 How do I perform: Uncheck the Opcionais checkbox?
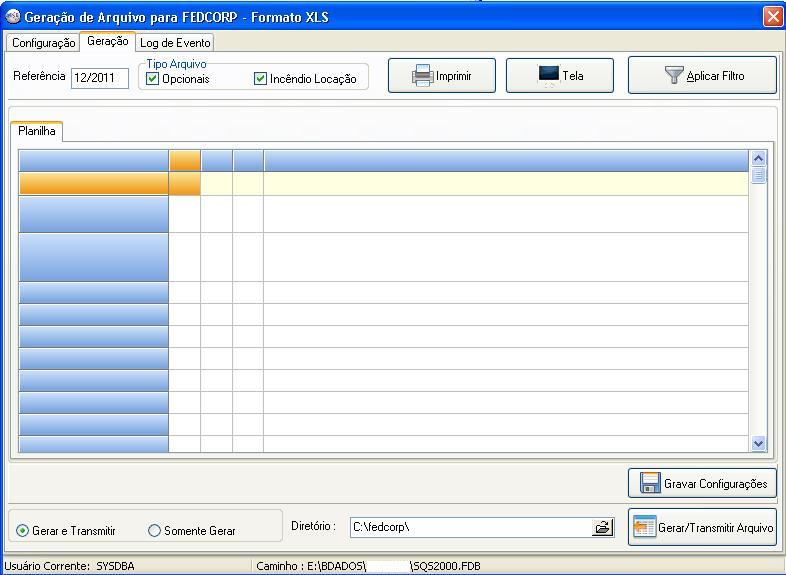[x=153, y=79]
